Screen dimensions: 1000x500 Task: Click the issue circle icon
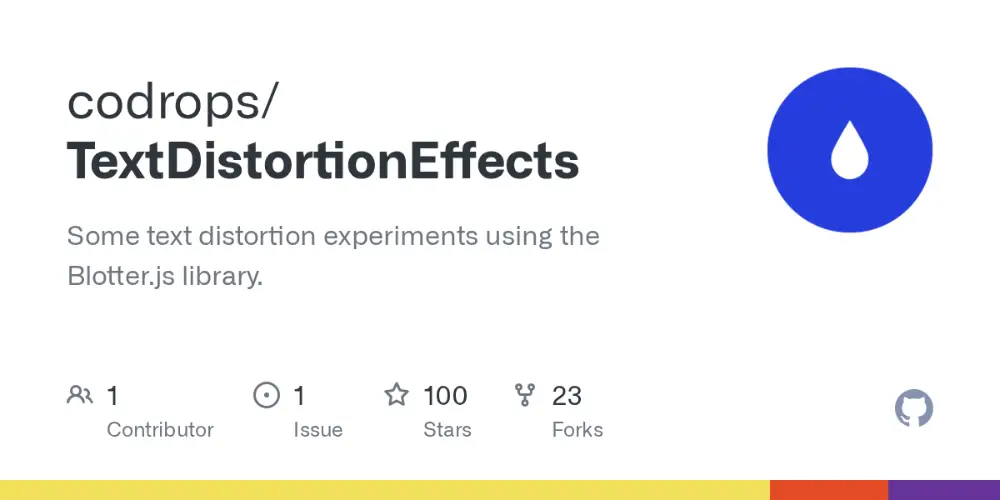267,395
